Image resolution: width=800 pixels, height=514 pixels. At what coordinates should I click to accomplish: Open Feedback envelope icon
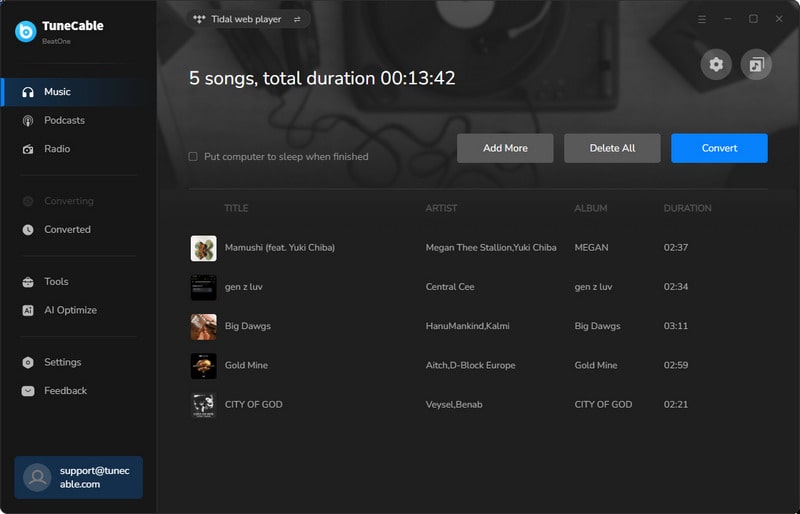pos(28,391)
